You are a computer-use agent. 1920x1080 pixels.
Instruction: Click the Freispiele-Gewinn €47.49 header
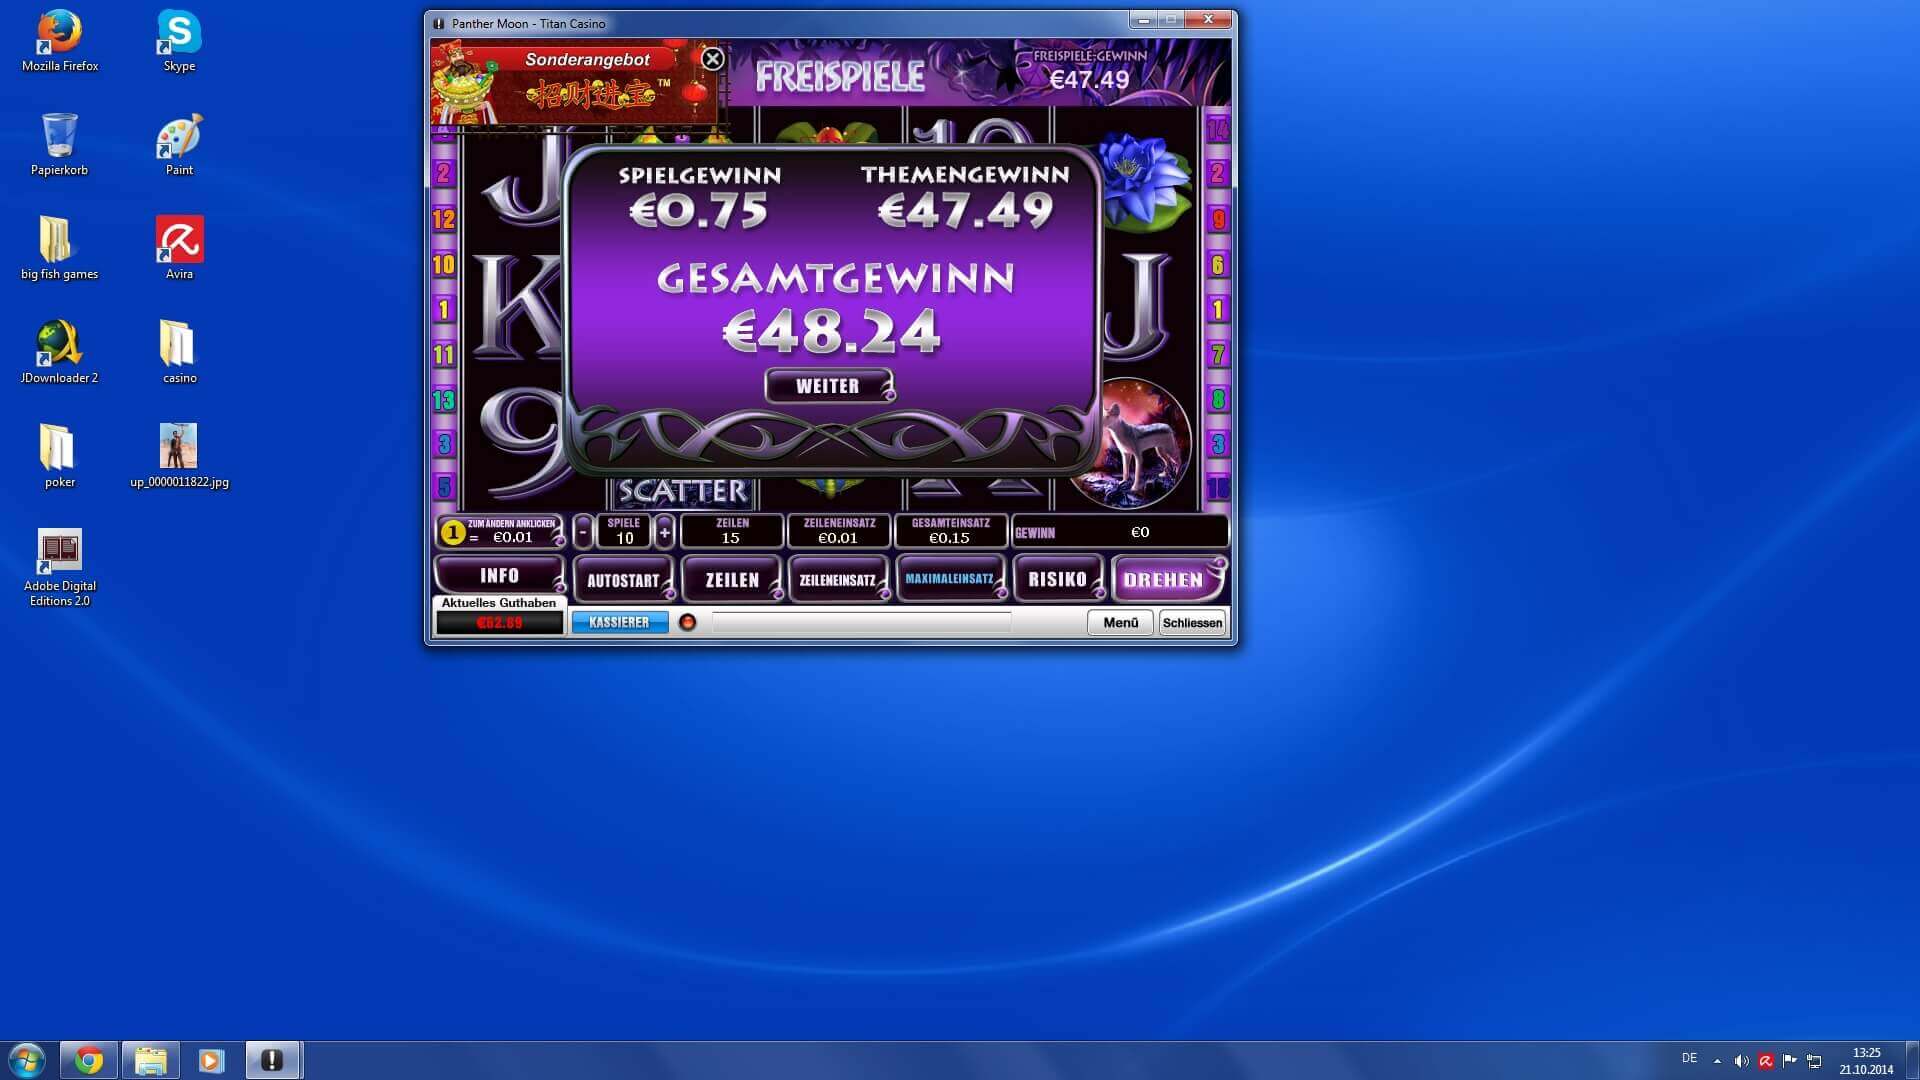pyautogui.click(x=1090, y=70)
